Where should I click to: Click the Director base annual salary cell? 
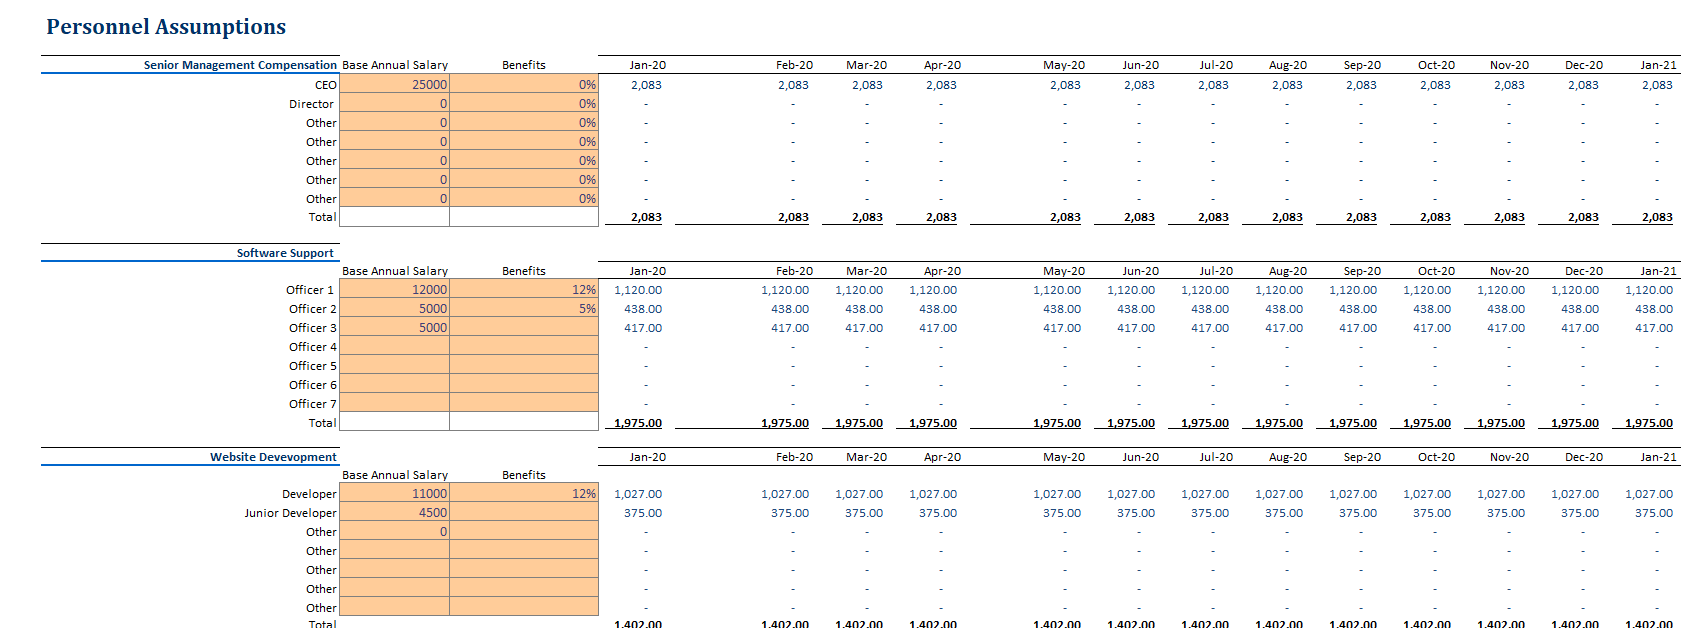point(394,104)
